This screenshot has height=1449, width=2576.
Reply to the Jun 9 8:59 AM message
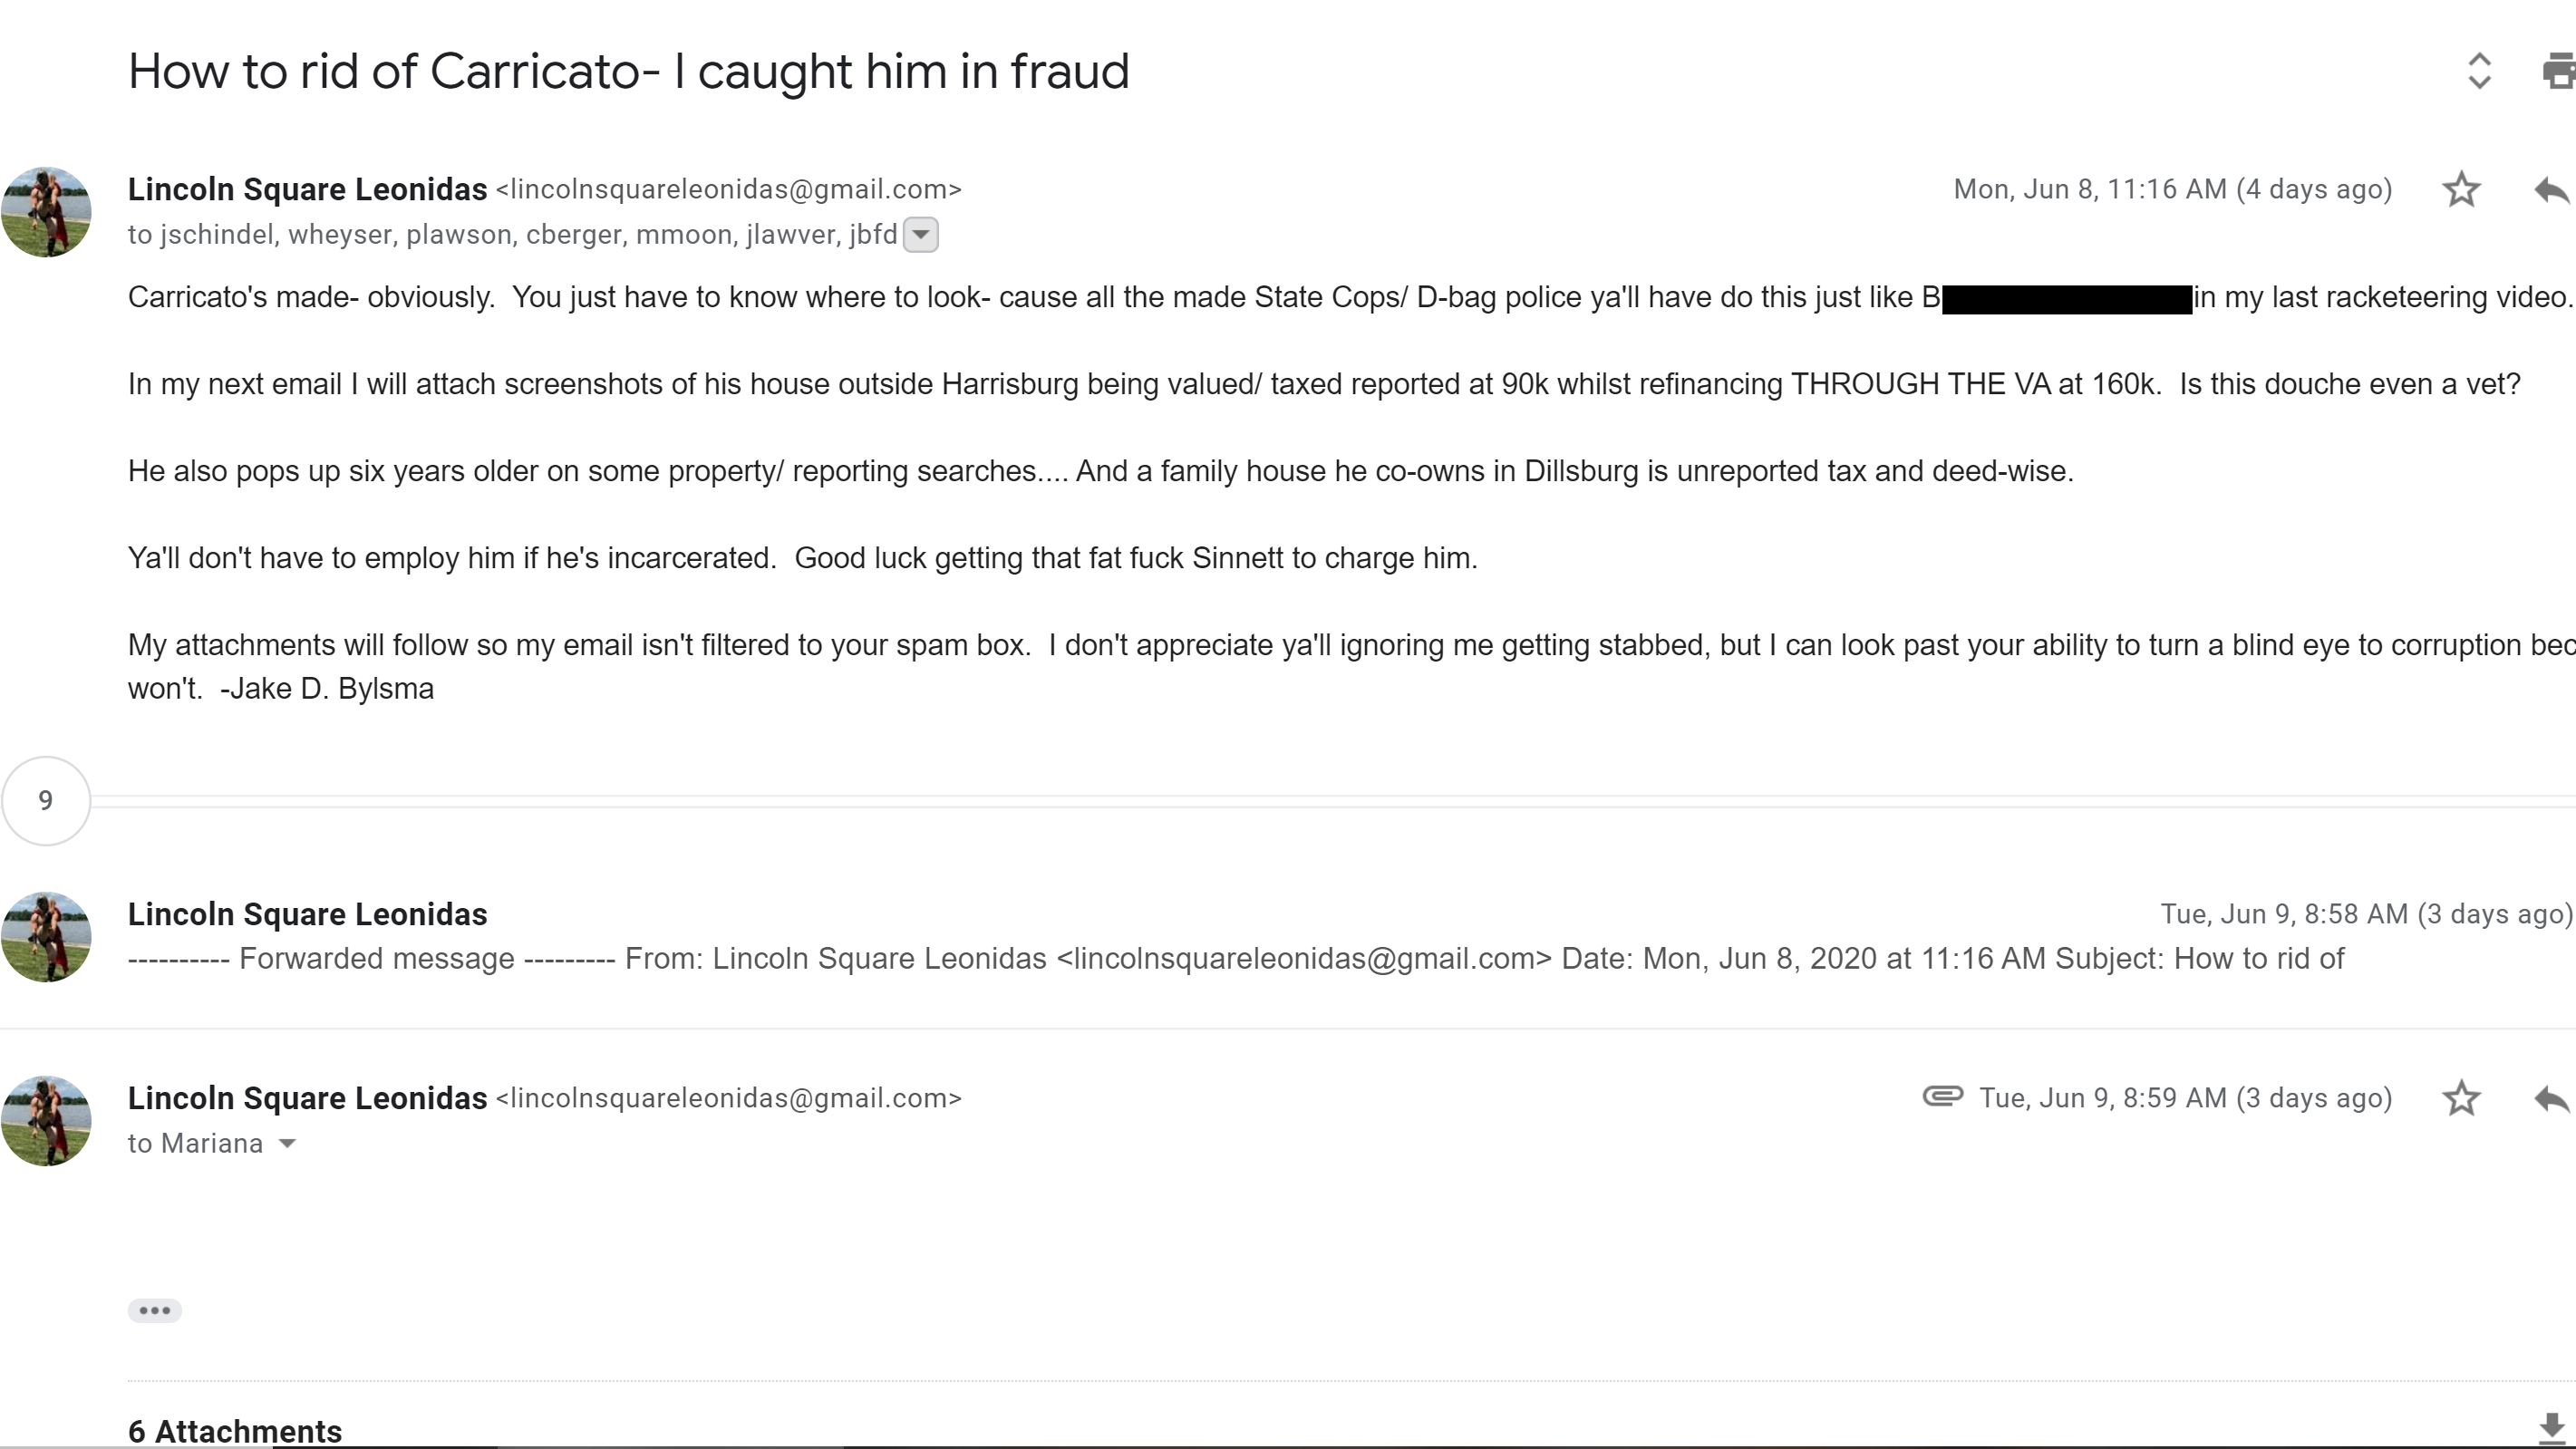(2552, 1098)
